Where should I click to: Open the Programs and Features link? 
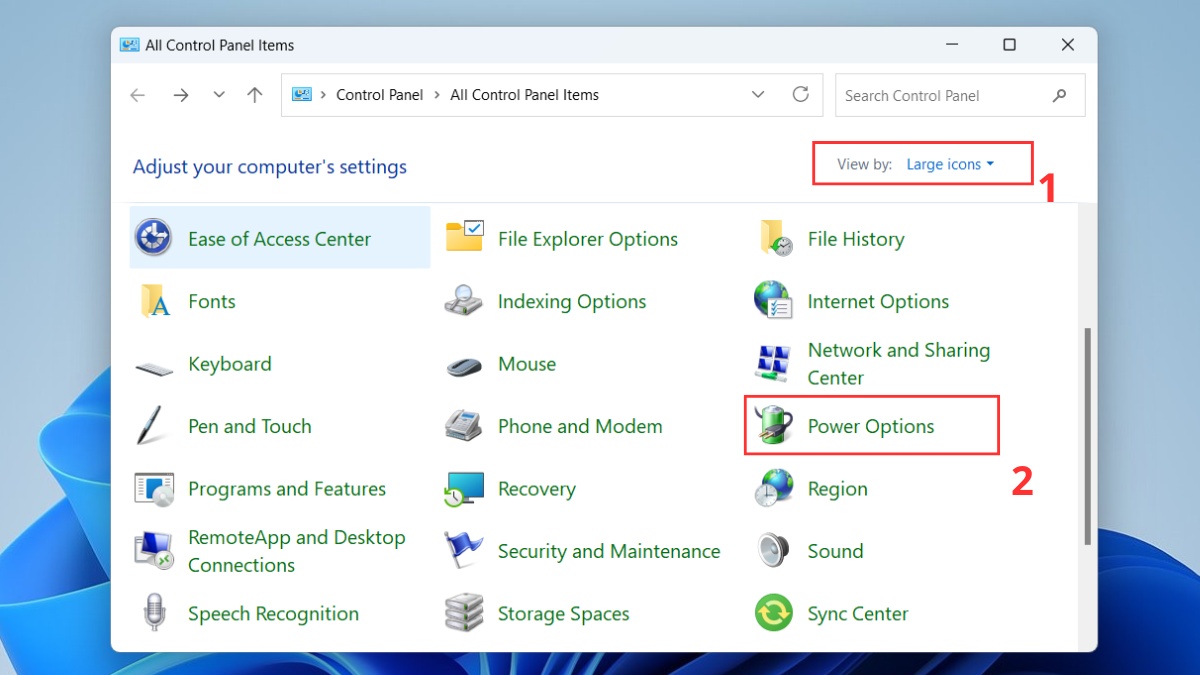pos(287,489)
